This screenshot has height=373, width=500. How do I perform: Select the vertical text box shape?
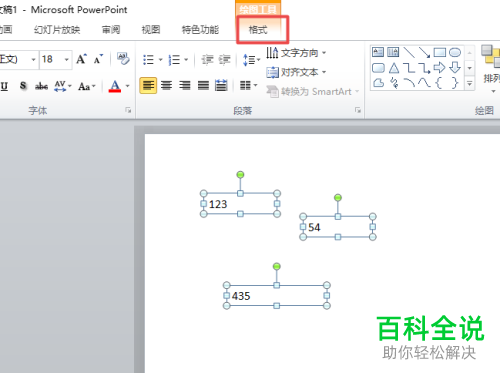click(393, 52)
